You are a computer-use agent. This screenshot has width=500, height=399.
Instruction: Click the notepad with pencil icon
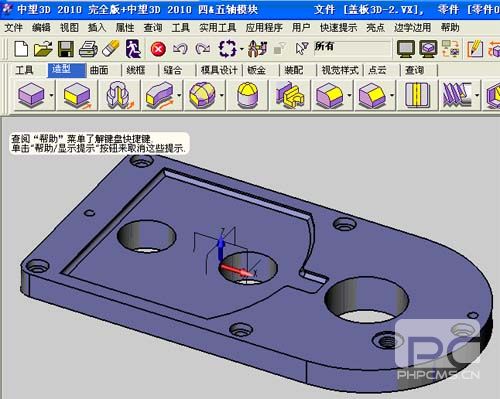click(x=475, y=49)
